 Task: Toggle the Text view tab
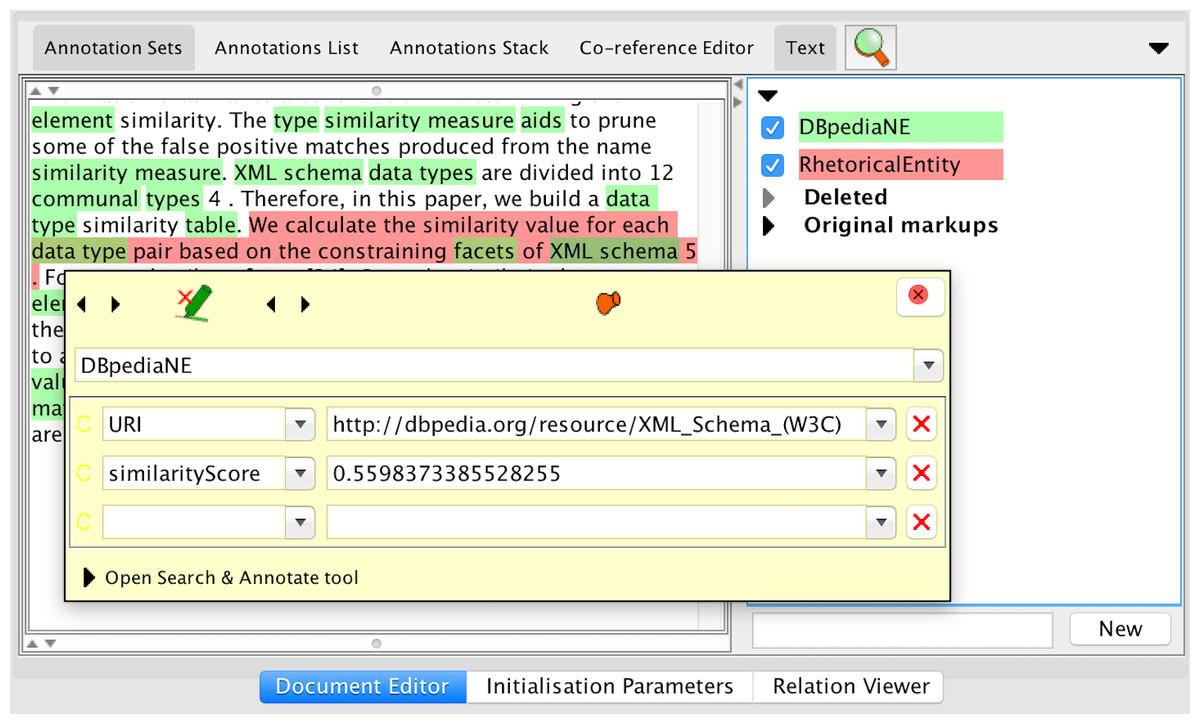point(805,48)
